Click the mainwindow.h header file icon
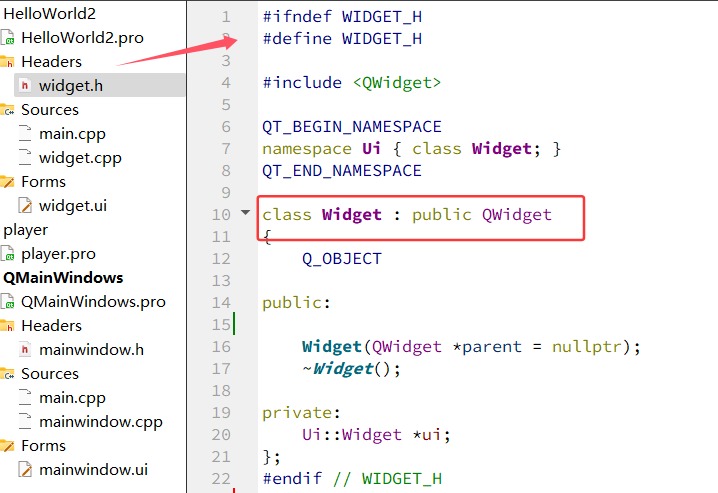Image resolution: width=718 pixels, height=493 pixels. coord(25,350)
